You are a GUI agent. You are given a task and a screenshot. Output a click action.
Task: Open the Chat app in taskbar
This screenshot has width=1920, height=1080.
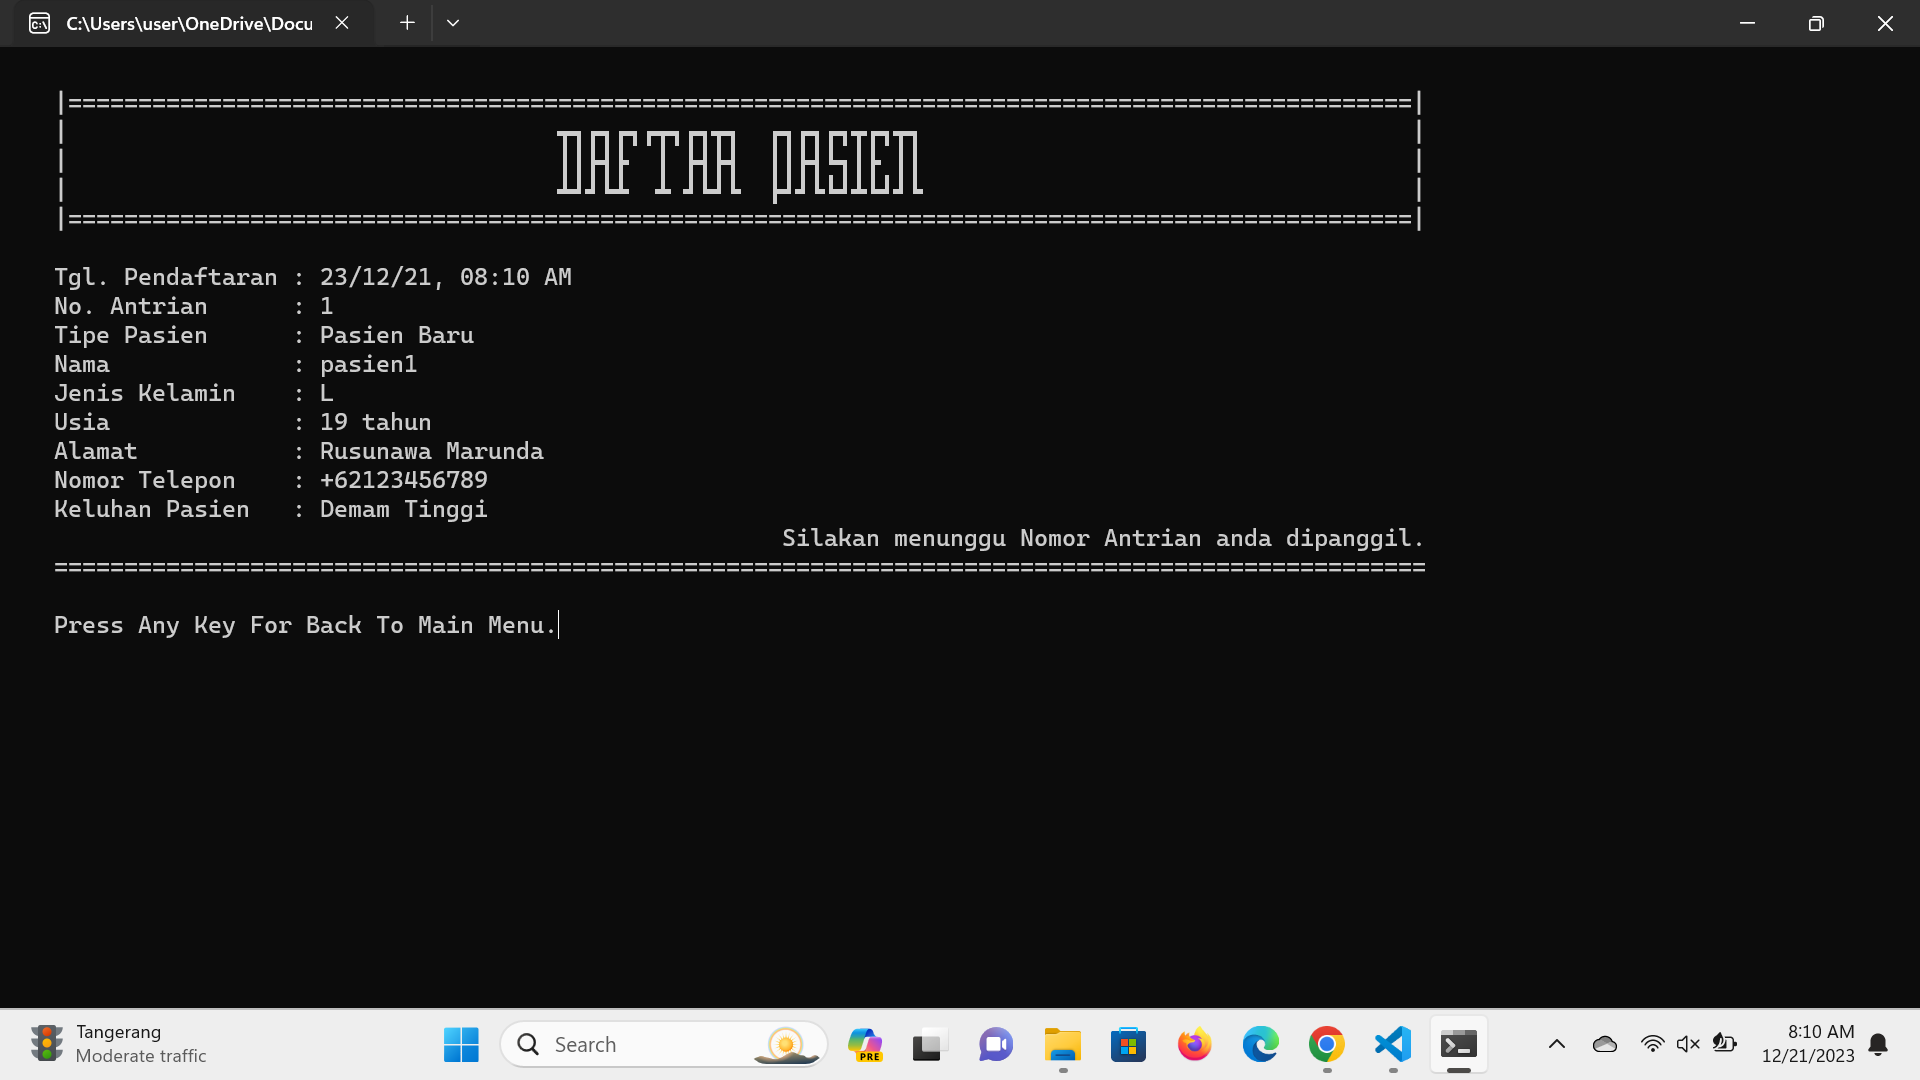[995, 1045]
